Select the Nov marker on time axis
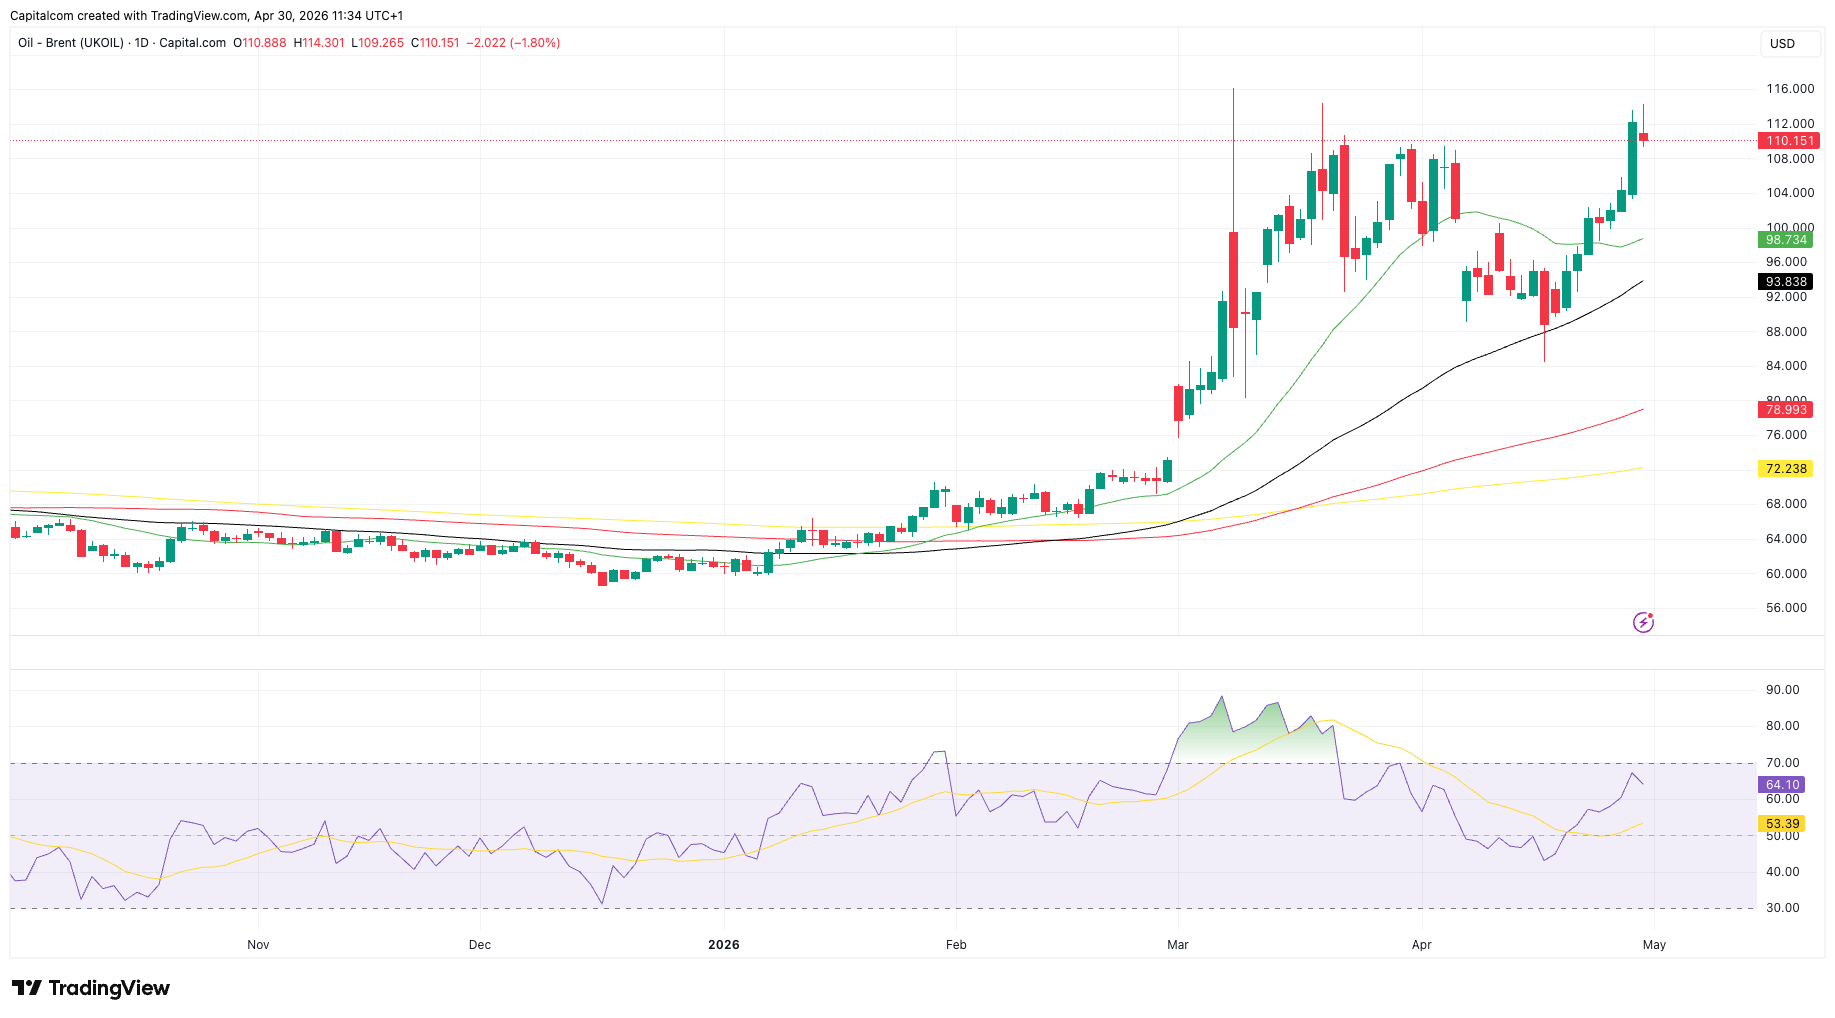The width and height of the screenshot is (1835, 1018). click(x=258, y=945)
